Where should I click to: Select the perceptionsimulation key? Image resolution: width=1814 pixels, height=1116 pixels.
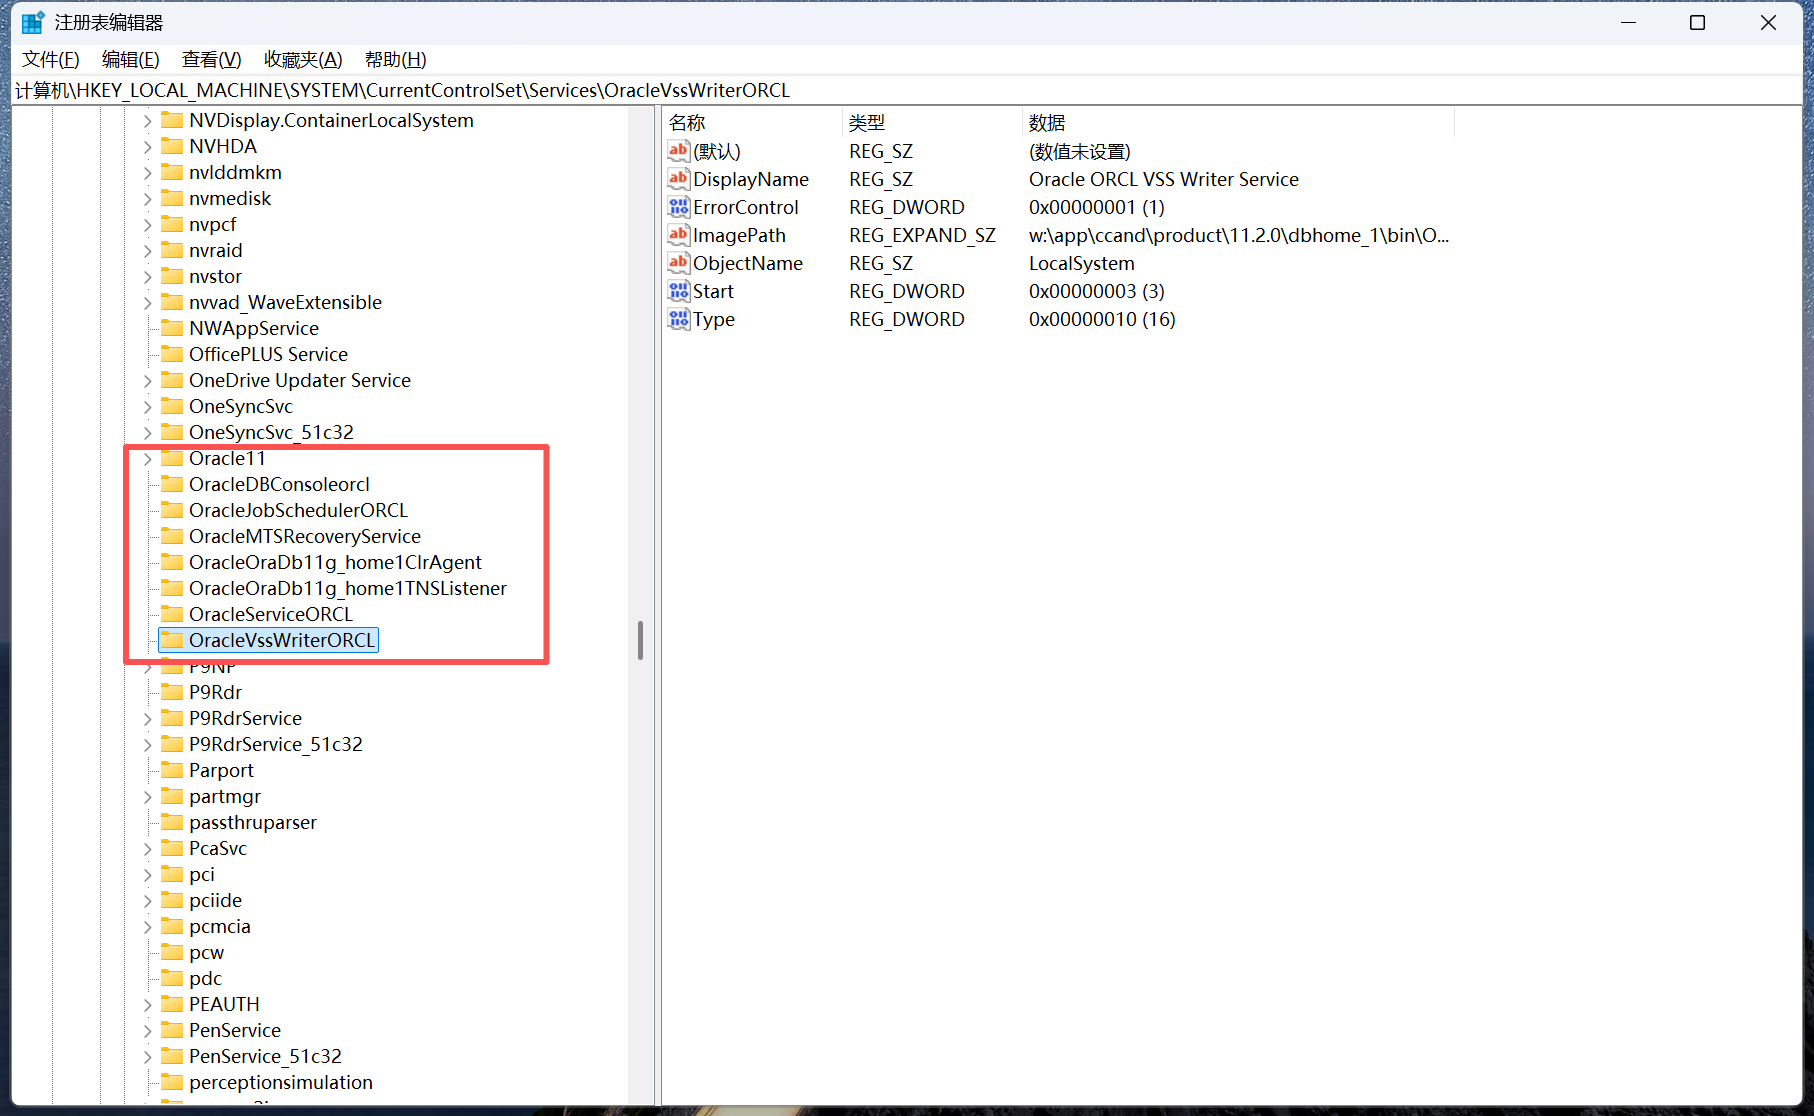[280, 1082]
